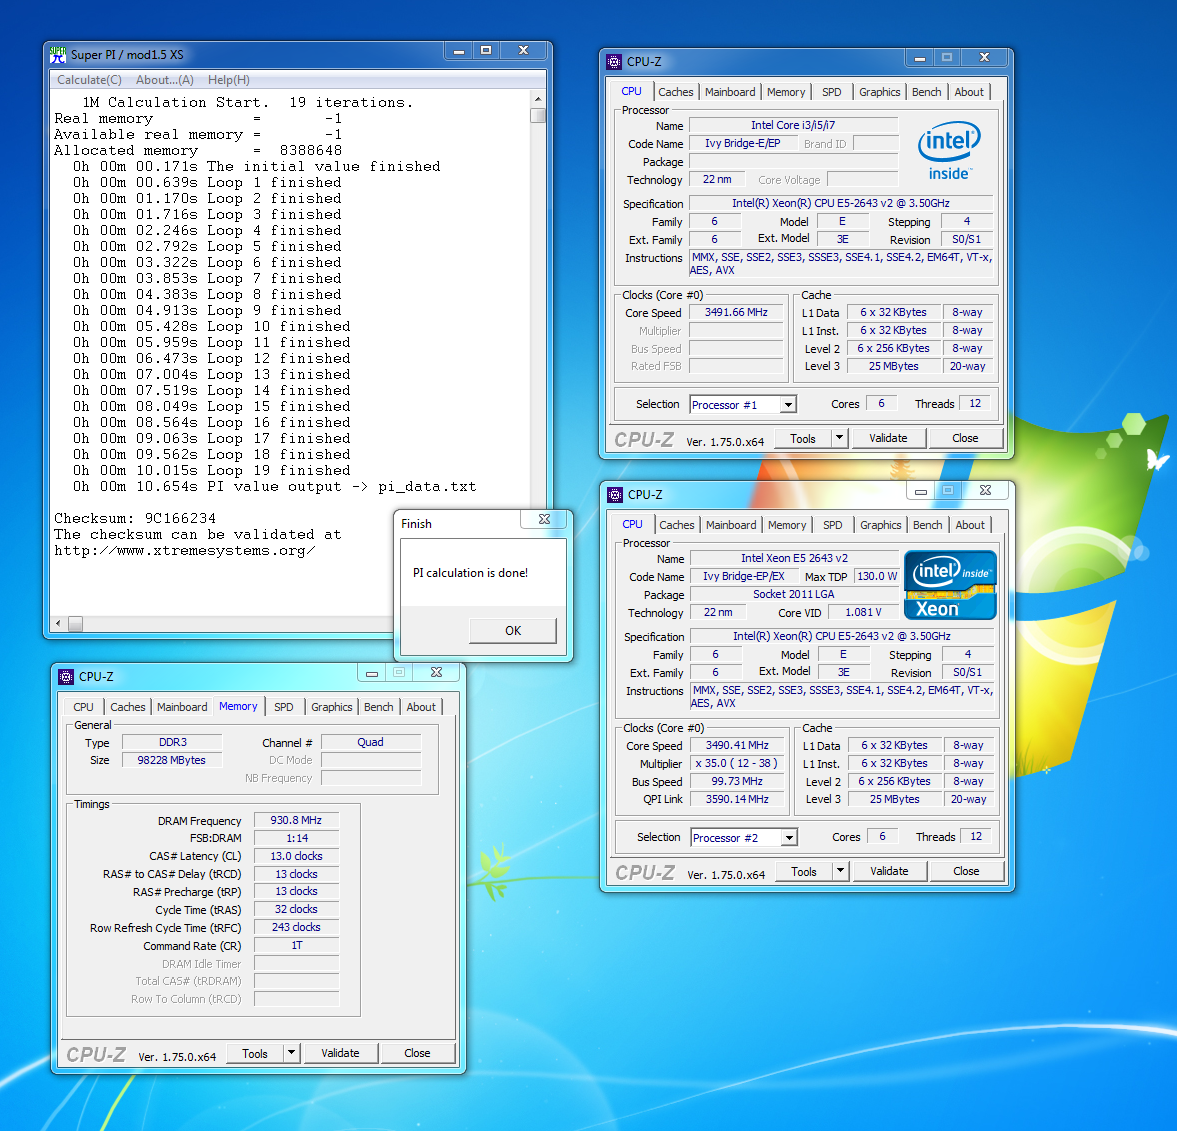Click the xtremesystems.org URL text in Super PI
The width and height of the screenshot is (1177, 1131).
pos(185,550)
